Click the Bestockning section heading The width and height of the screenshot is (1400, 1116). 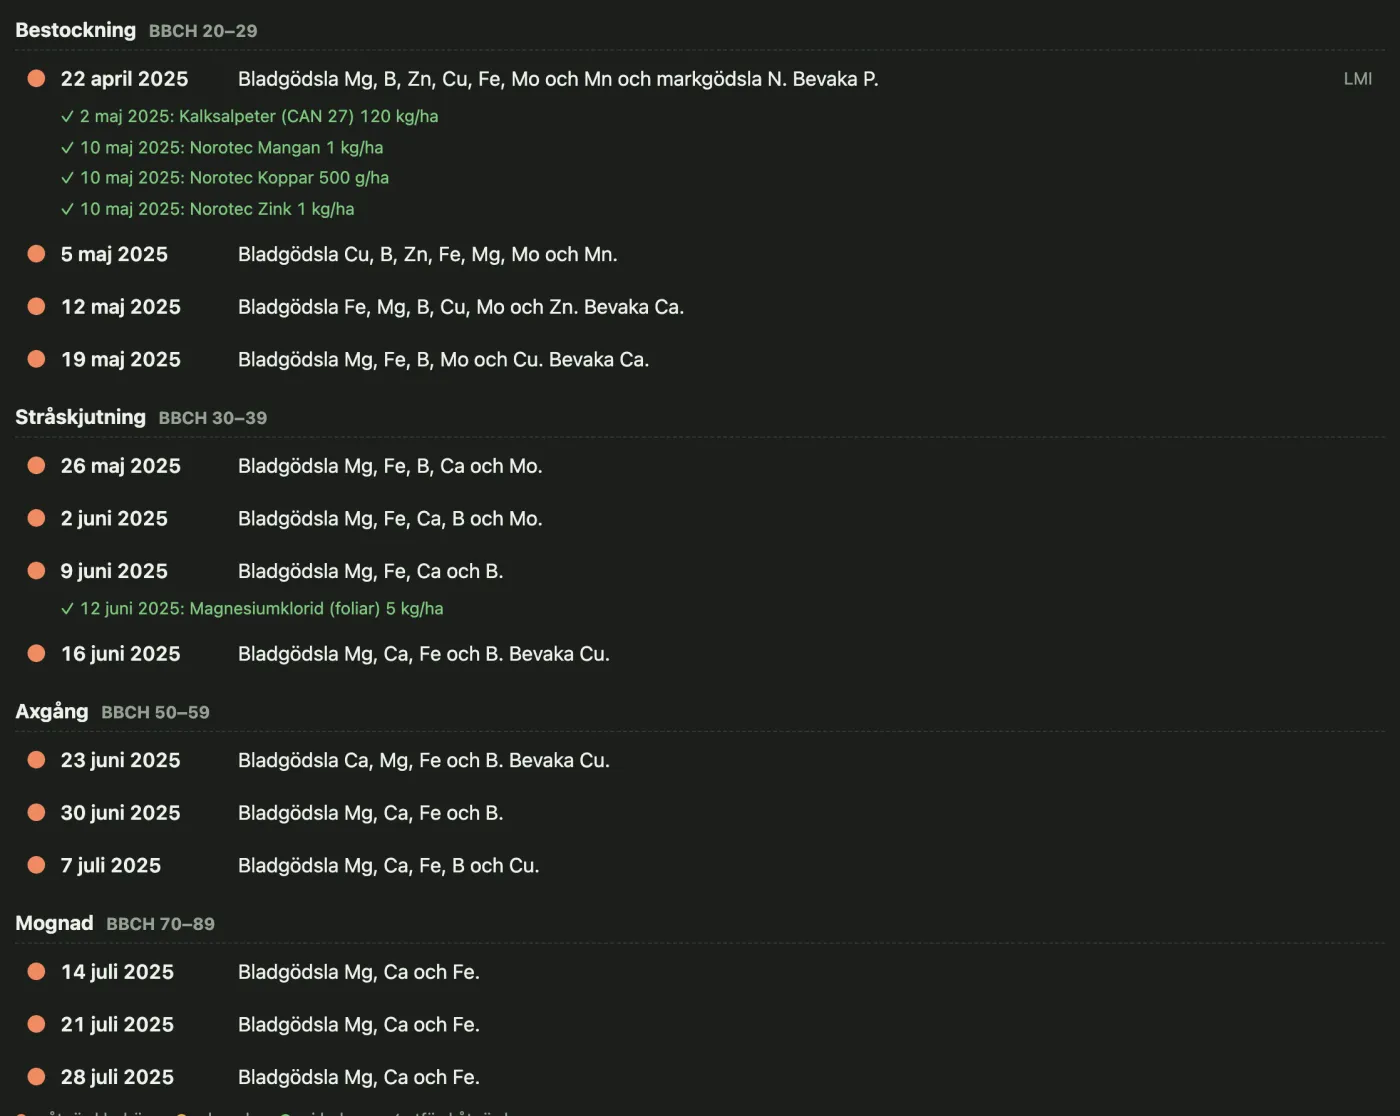click(x=76, y=30)
